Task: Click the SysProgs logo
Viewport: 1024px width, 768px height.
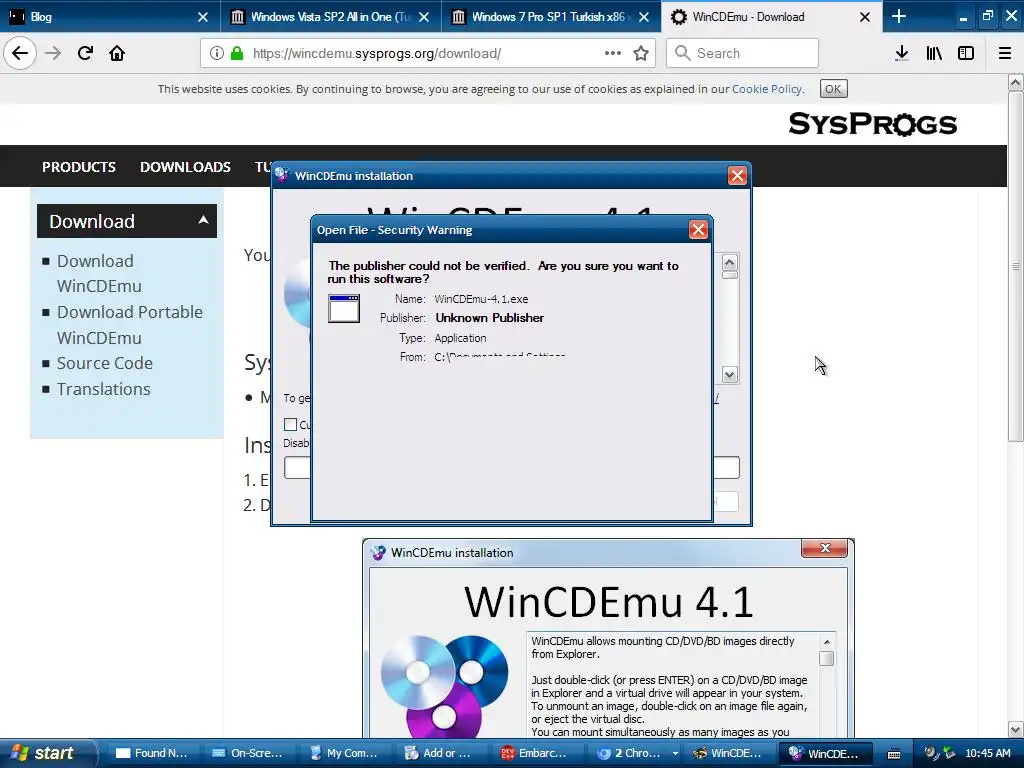Action: click(x=872, y=123)
